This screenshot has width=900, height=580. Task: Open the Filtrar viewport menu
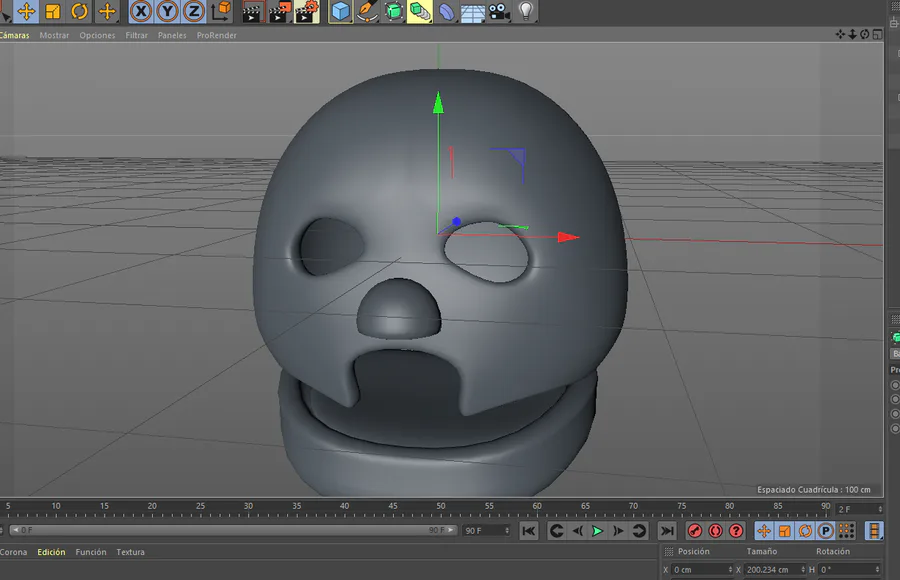point(137,35)
